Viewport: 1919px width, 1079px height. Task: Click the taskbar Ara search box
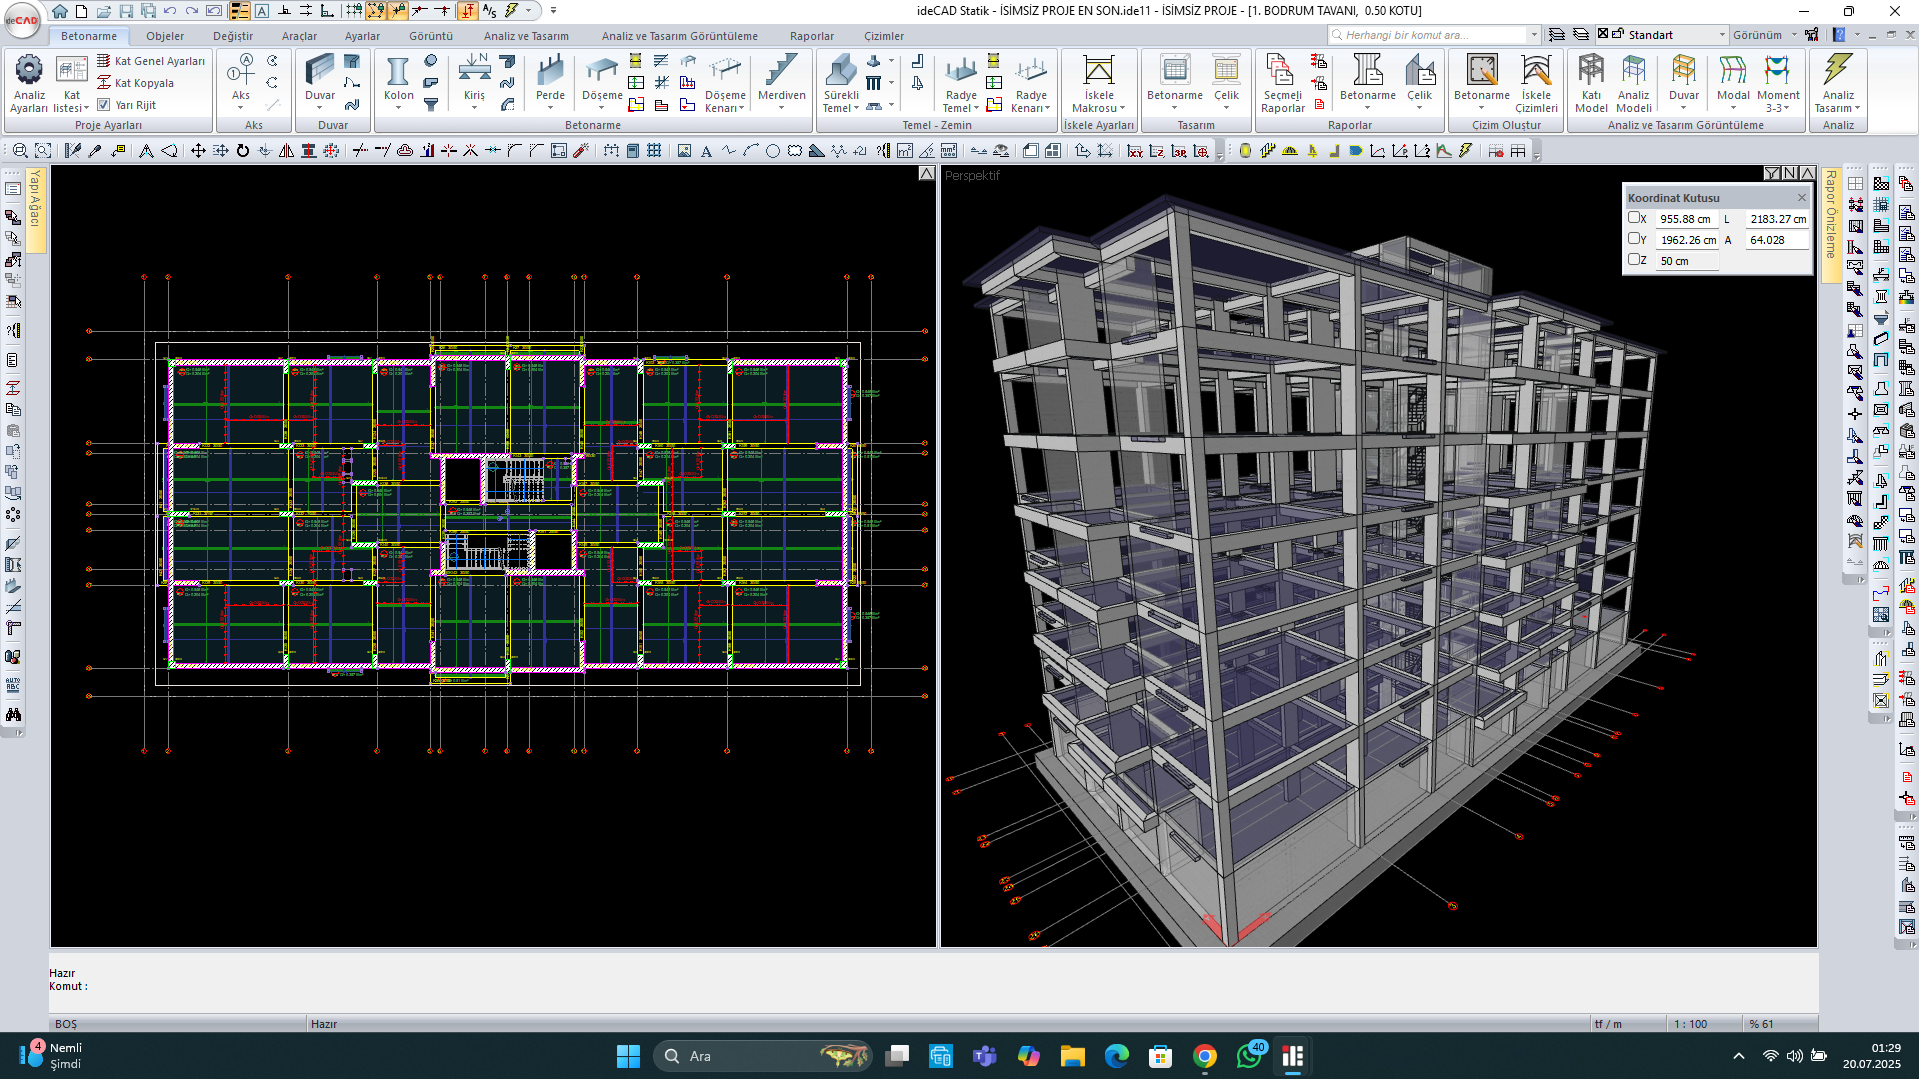coord(763,1056)
